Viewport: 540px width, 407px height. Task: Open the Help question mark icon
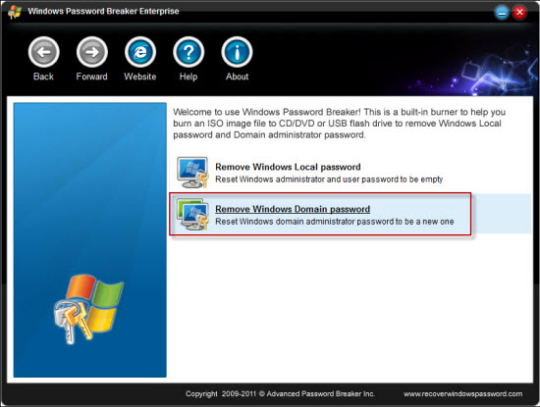(188, 52)
